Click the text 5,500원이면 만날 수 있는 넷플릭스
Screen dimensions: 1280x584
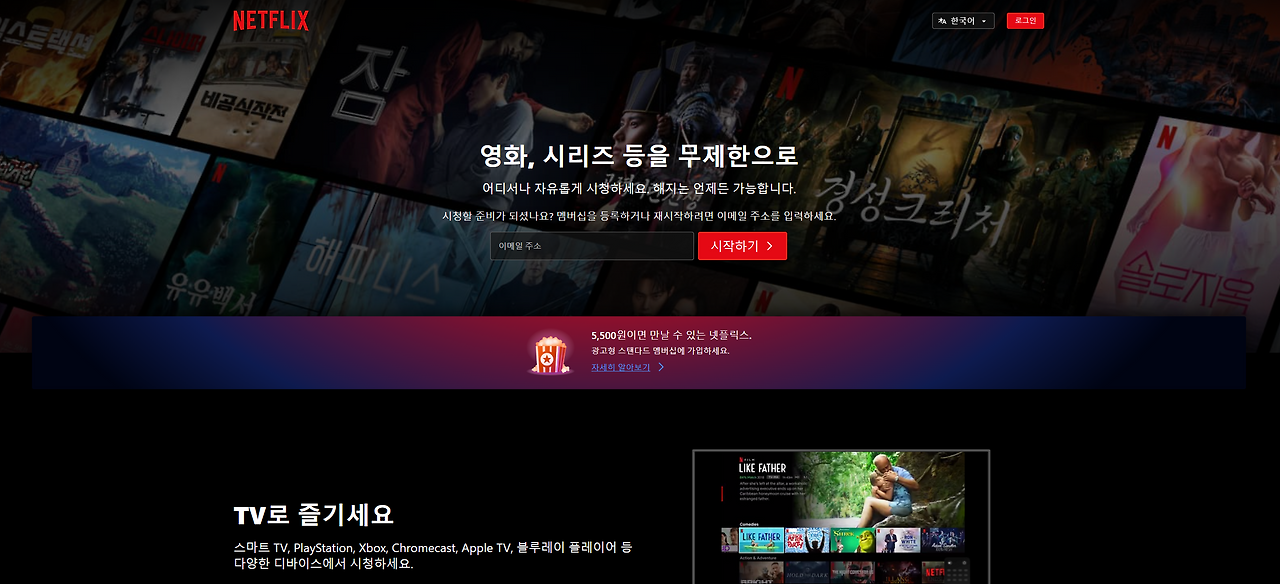(671, 335)
